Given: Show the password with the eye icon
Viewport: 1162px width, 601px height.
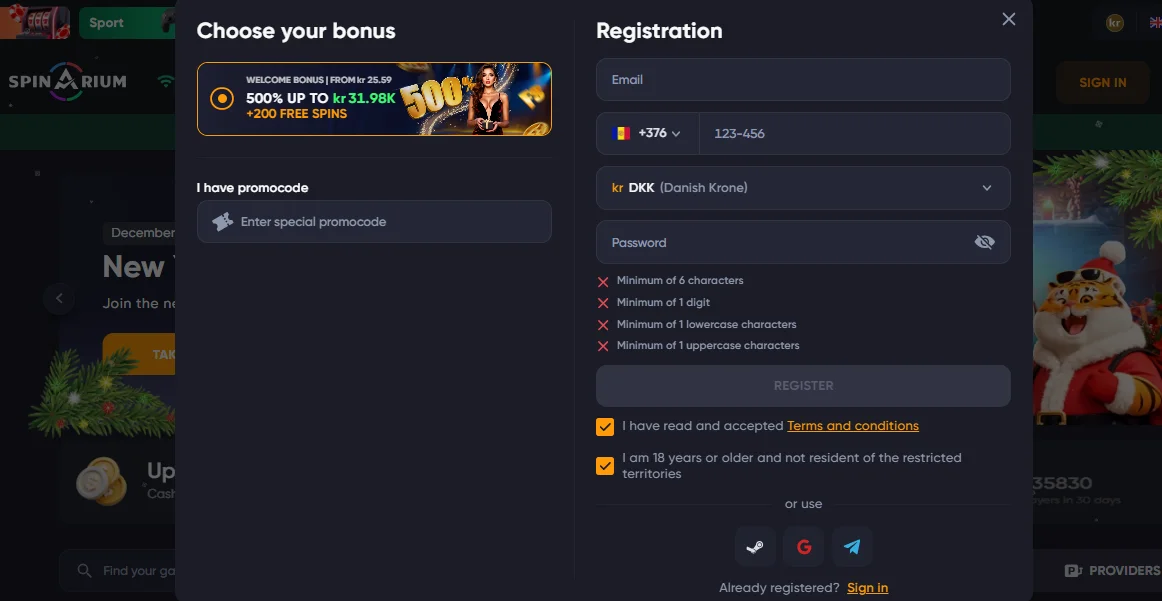Looking at the screenshot, I should [x=984, y=242].
